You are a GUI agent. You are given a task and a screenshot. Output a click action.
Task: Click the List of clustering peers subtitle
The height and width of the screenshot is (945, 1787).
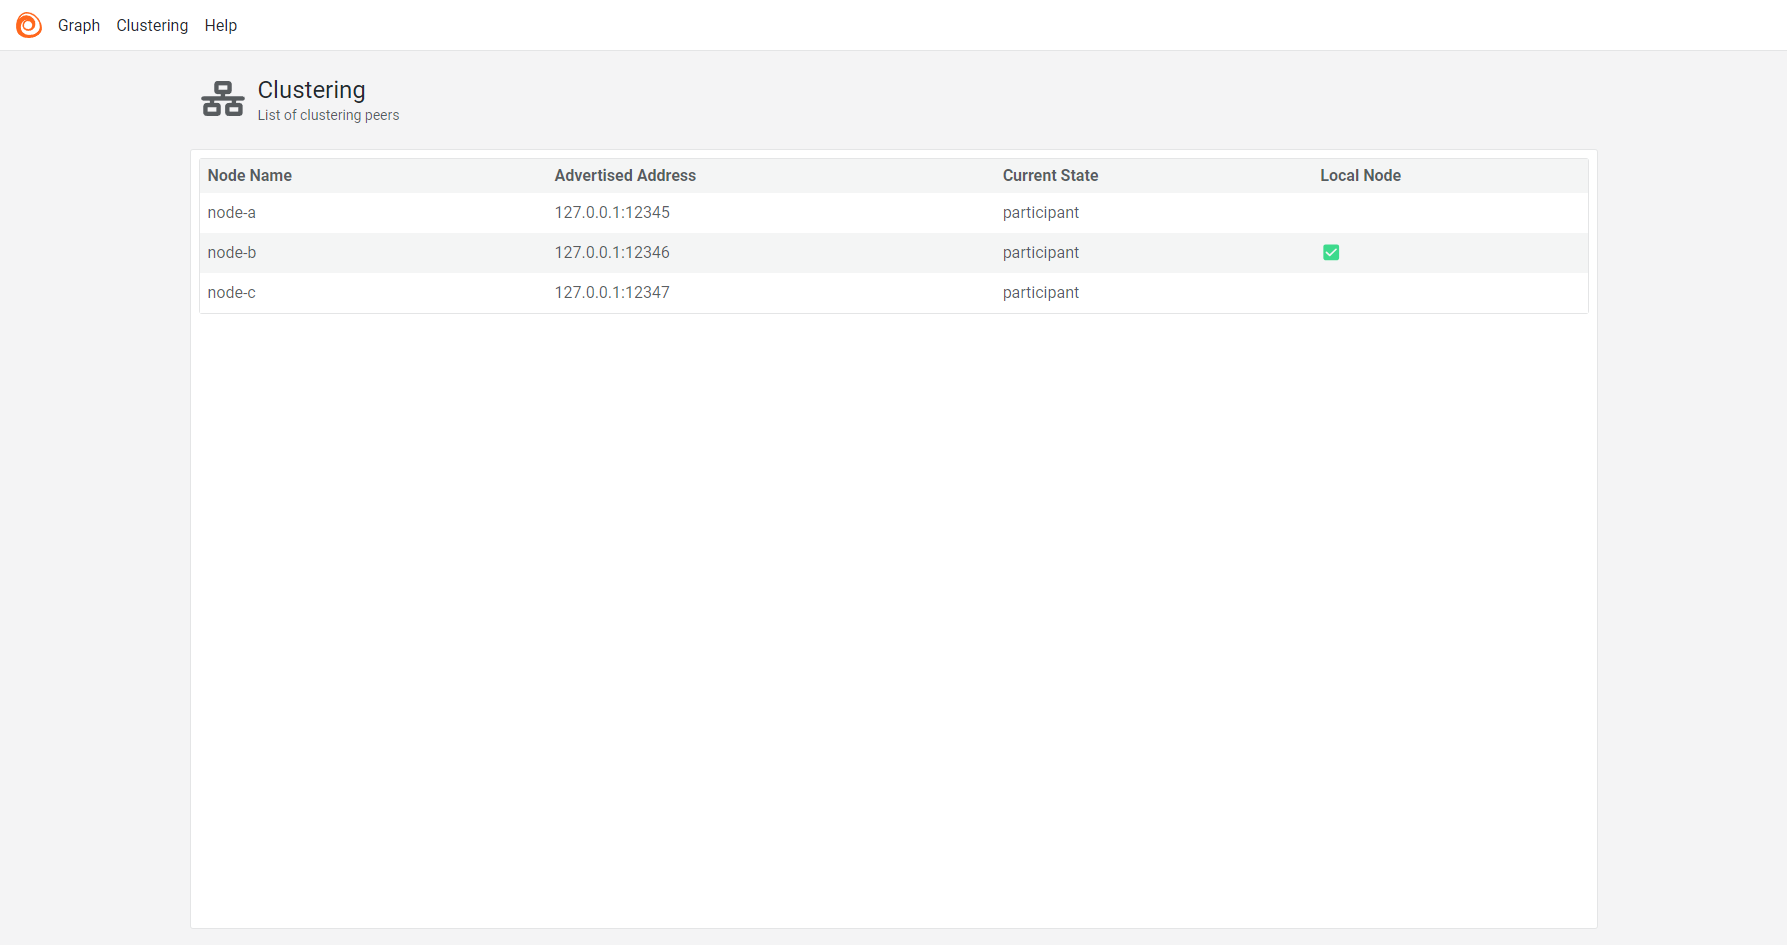click(328, 114)
